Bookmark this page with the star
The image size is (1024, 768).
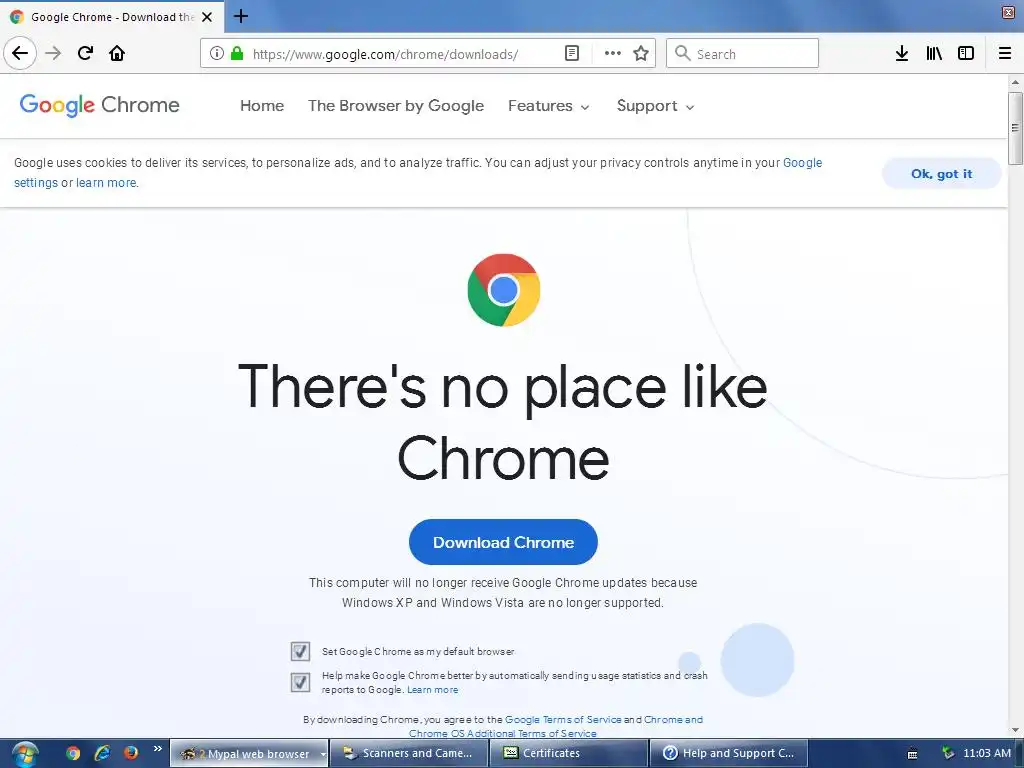coord(641,53)
